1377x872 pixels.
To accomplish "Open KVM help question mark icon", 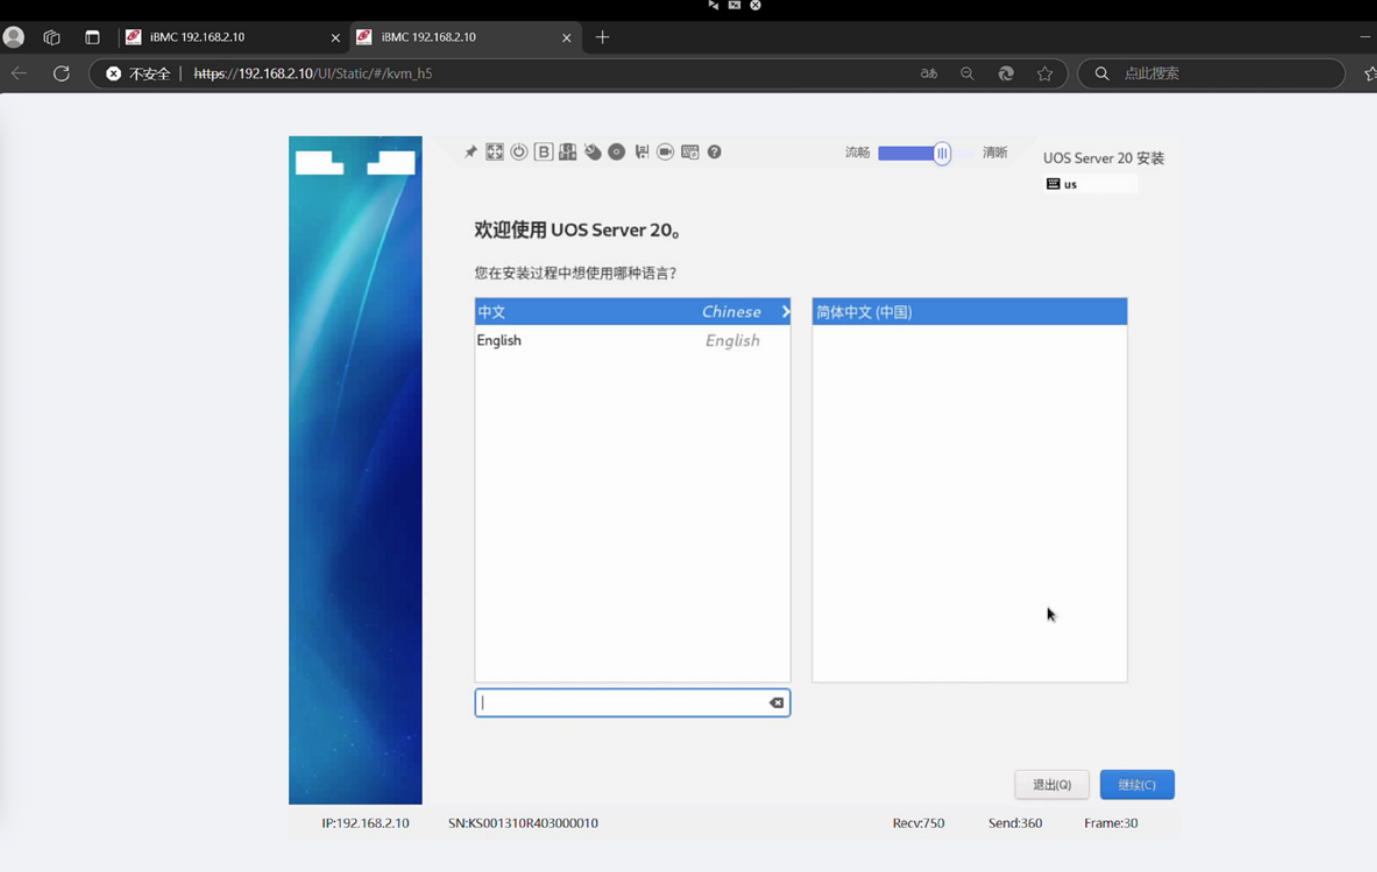I will (714, 152).
